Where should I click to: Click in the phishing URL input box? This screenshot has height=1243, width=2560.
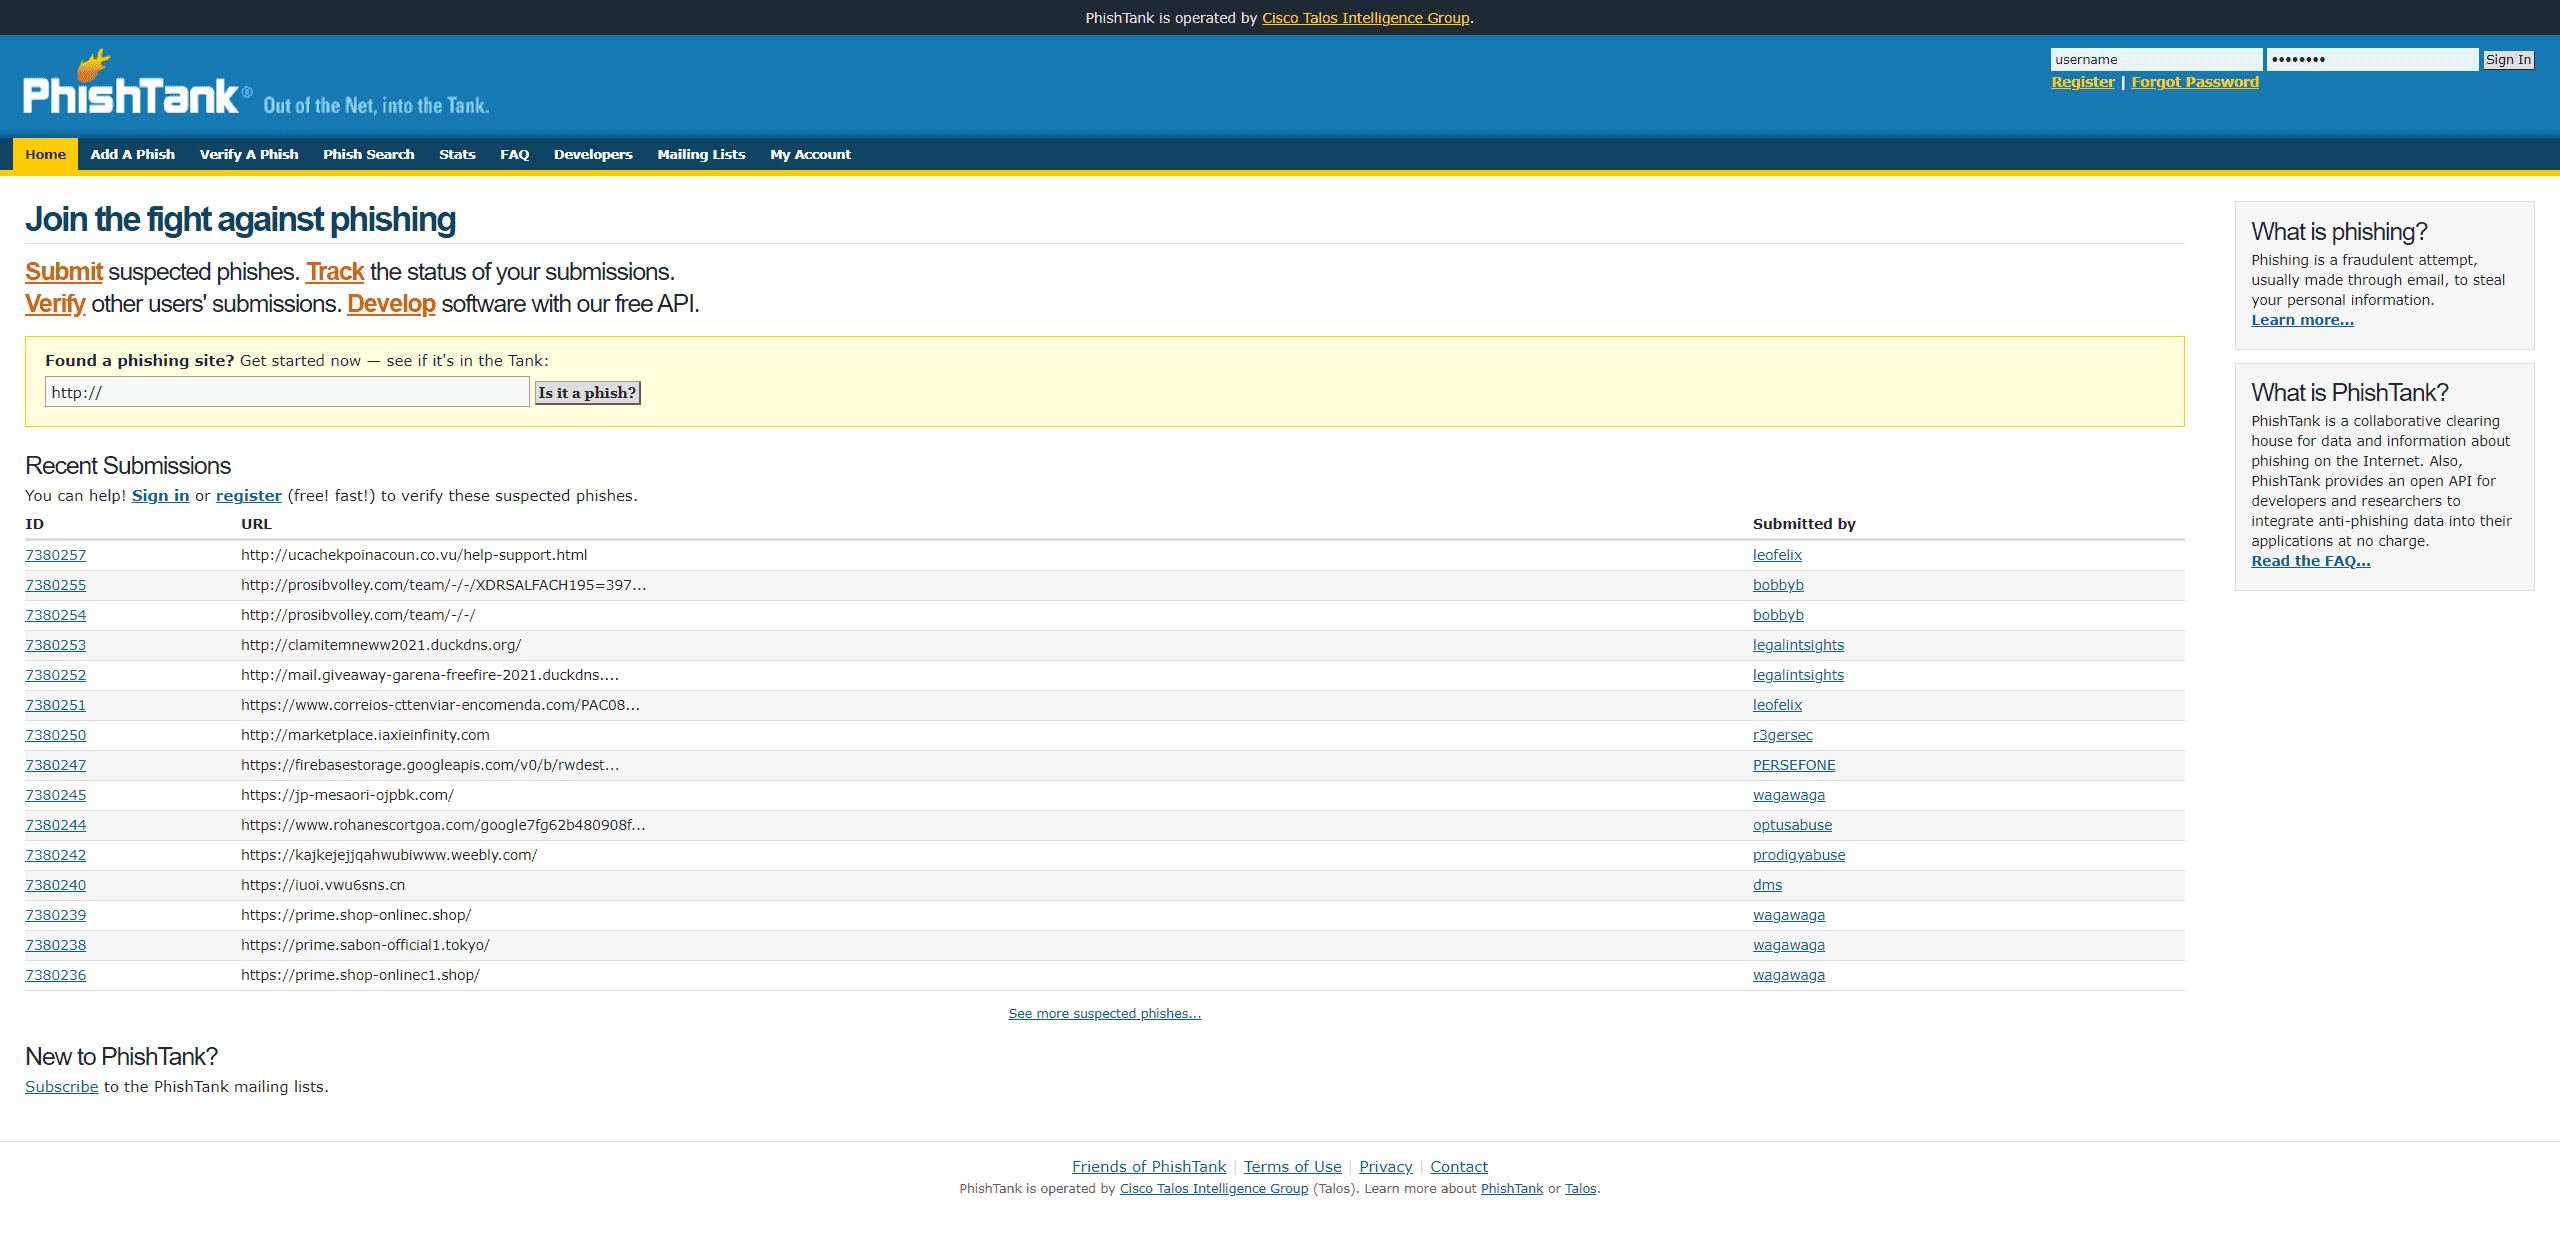click(286, 392)
